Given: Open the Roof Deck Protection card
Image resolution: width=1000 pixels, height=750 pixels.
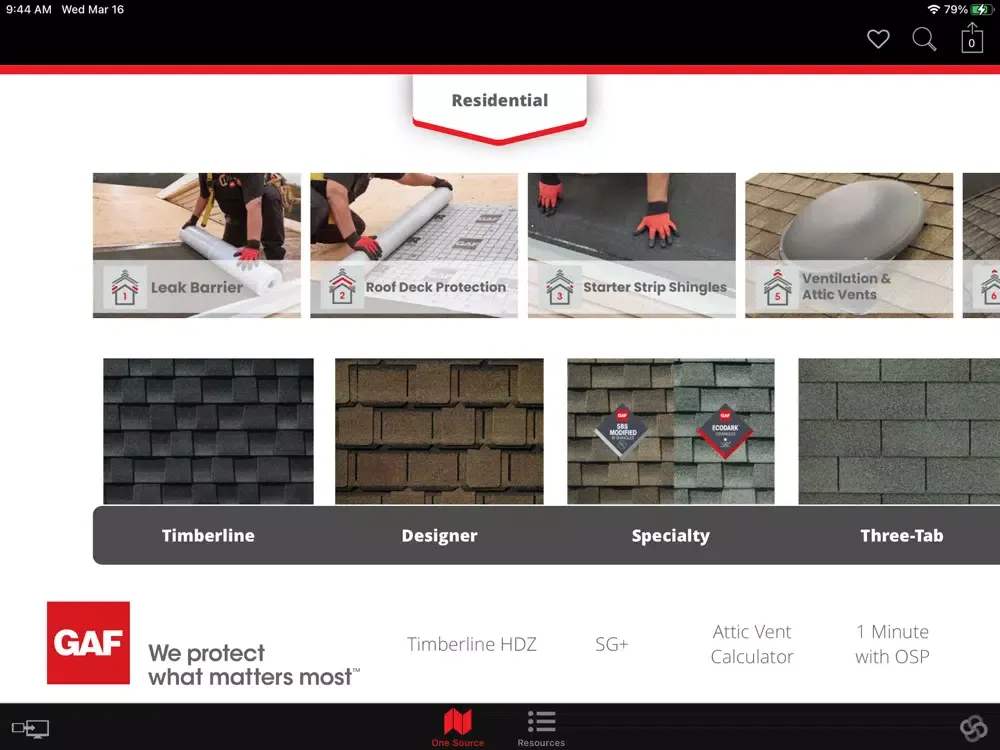Looking at the screenshot, I should coord(415,245).
